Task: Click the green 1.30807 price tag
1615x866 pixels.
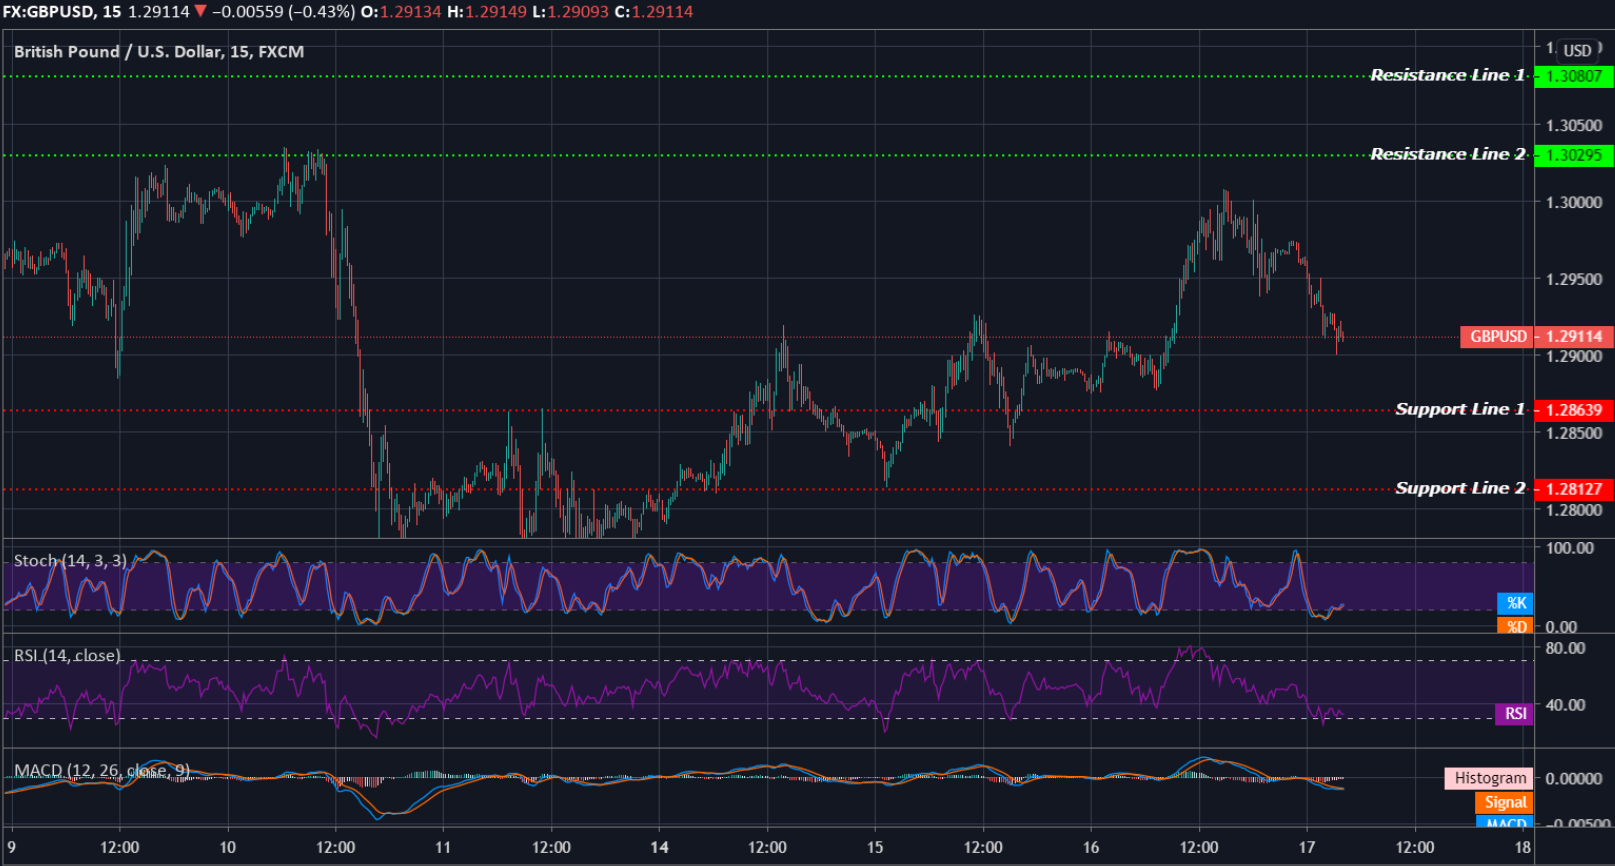Action: coord(1574,76)
